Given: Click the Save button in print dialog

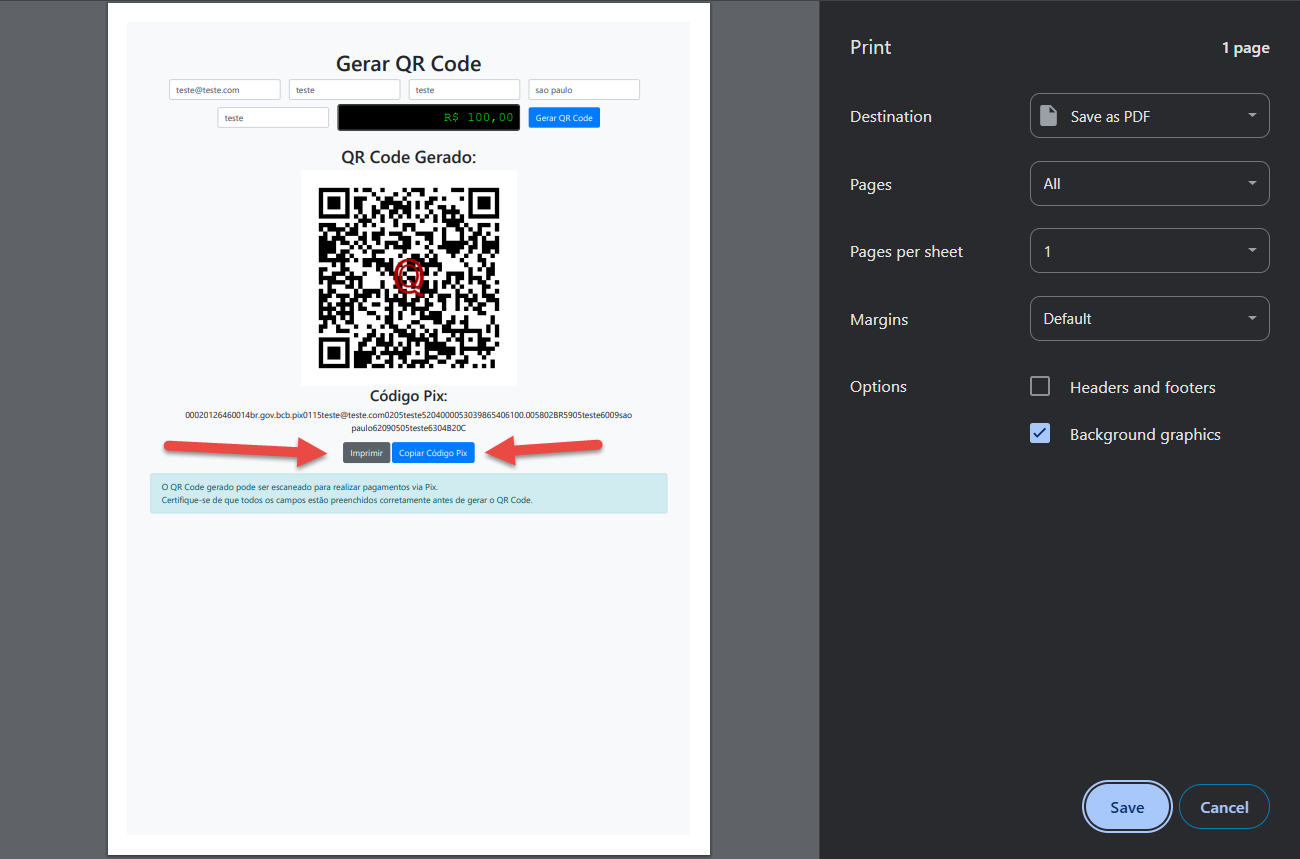Looking at the screenshot, I should 1126,807.
